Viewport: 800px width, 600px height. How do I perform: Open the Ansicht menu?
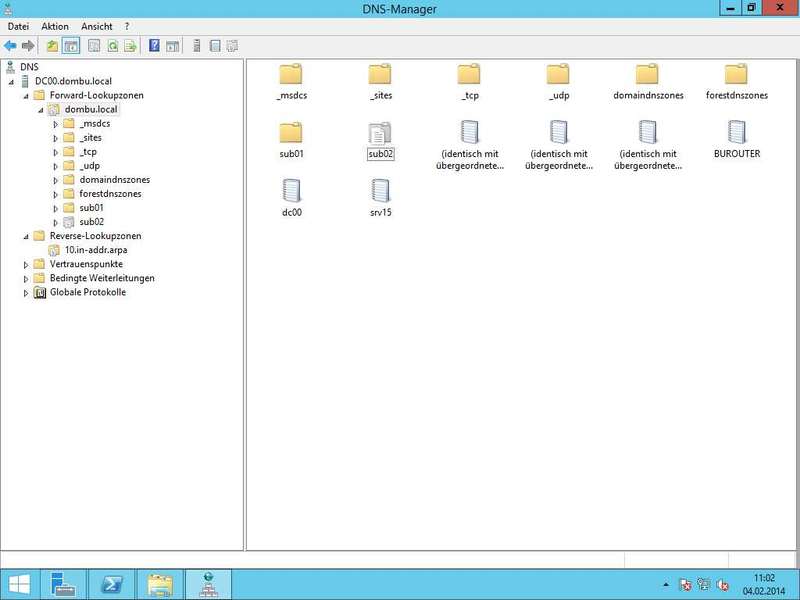pyautogui.click(x=97, y=25)
